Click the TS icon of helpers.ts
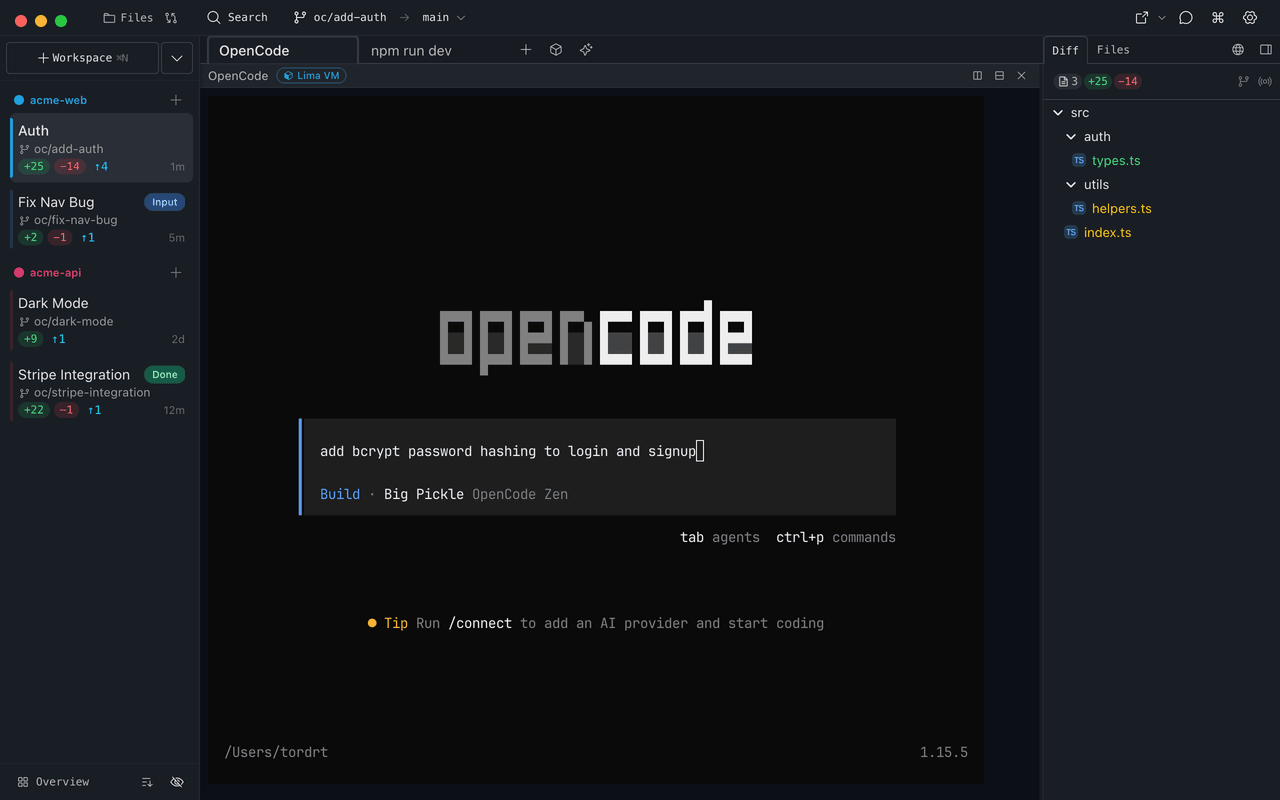Screen dimensions: 1280x800 click(x=1079, y=208)
